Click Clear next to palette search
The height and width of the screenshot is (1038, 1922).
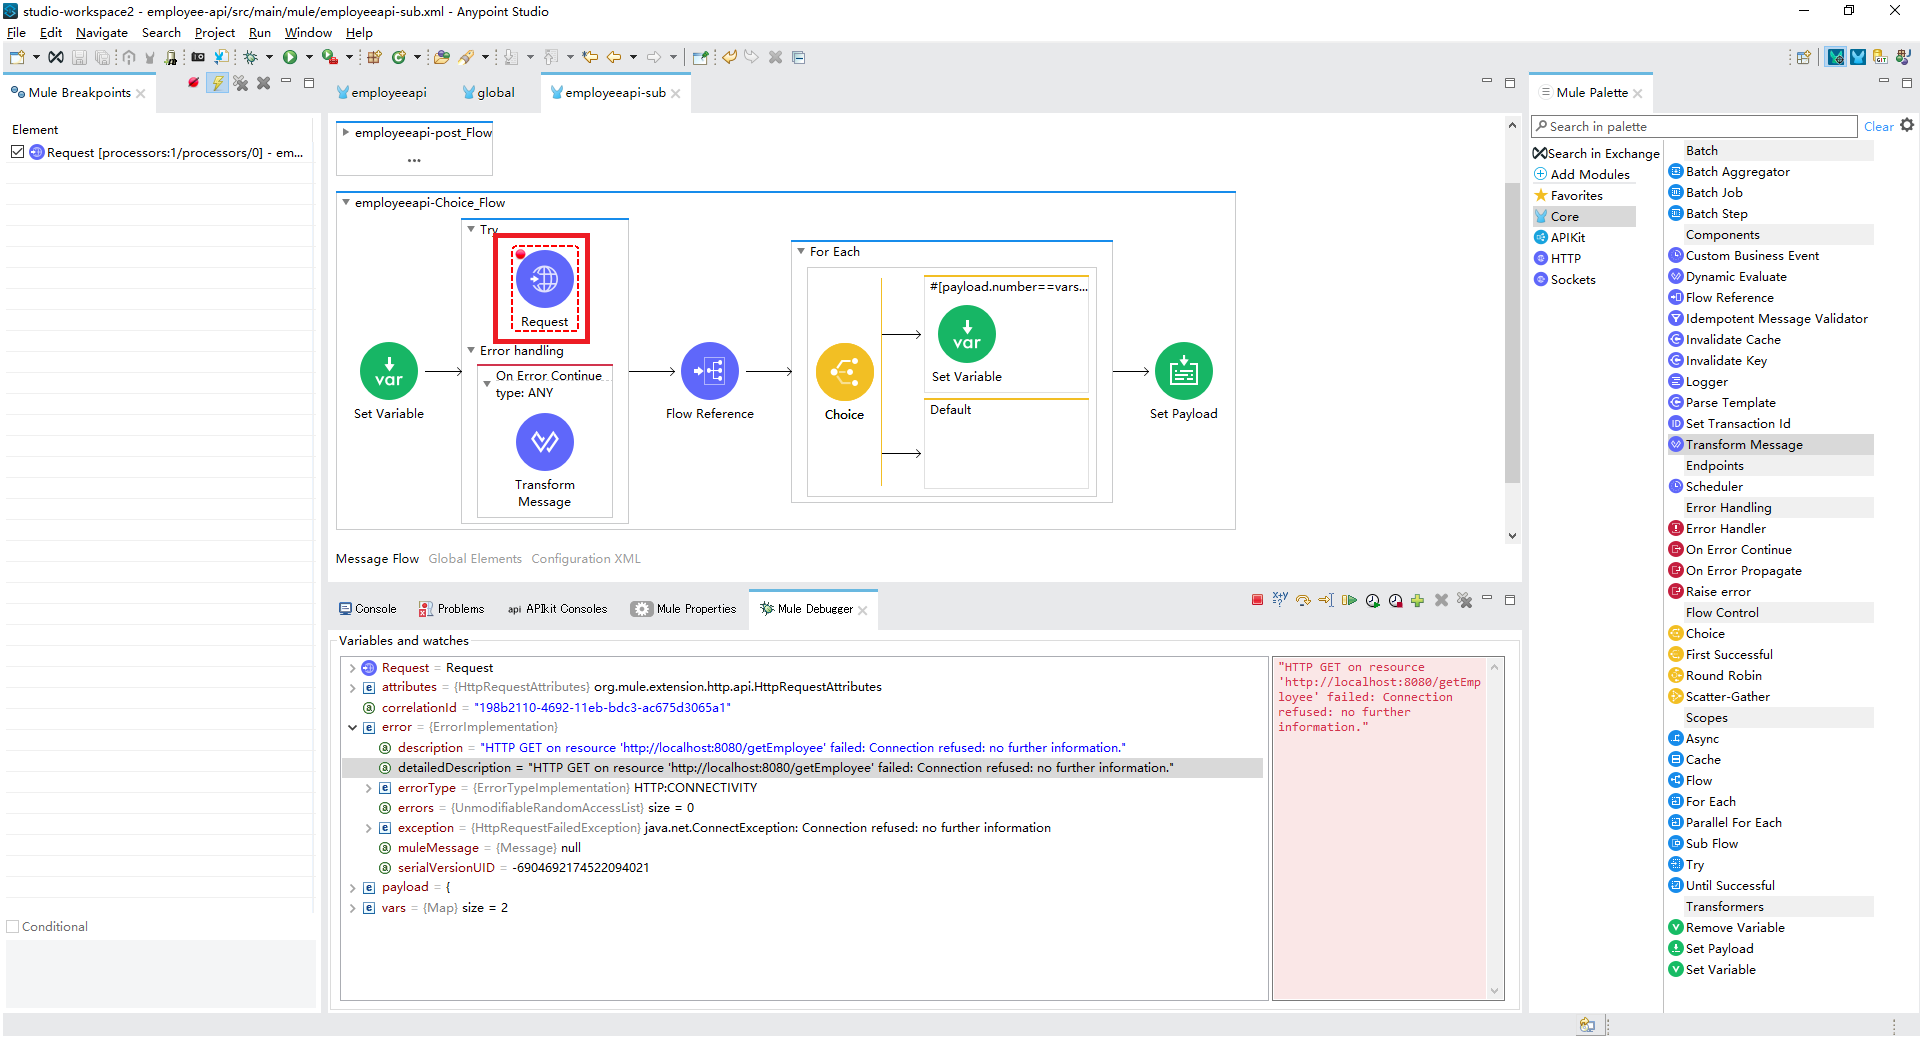point(1878,127)
